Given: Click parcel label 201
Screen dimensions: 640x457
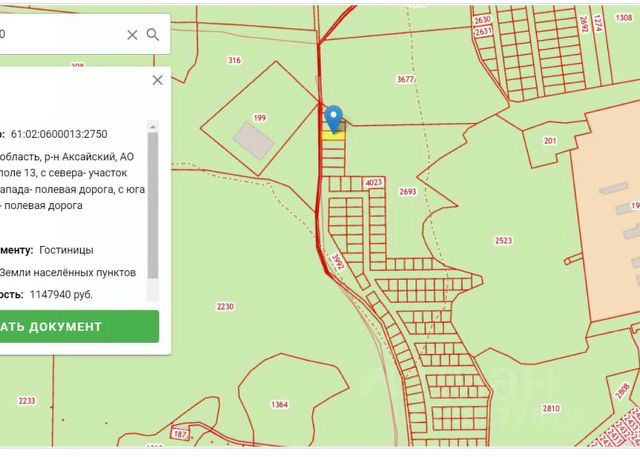Looking at the screenshot, I should 550,141.
